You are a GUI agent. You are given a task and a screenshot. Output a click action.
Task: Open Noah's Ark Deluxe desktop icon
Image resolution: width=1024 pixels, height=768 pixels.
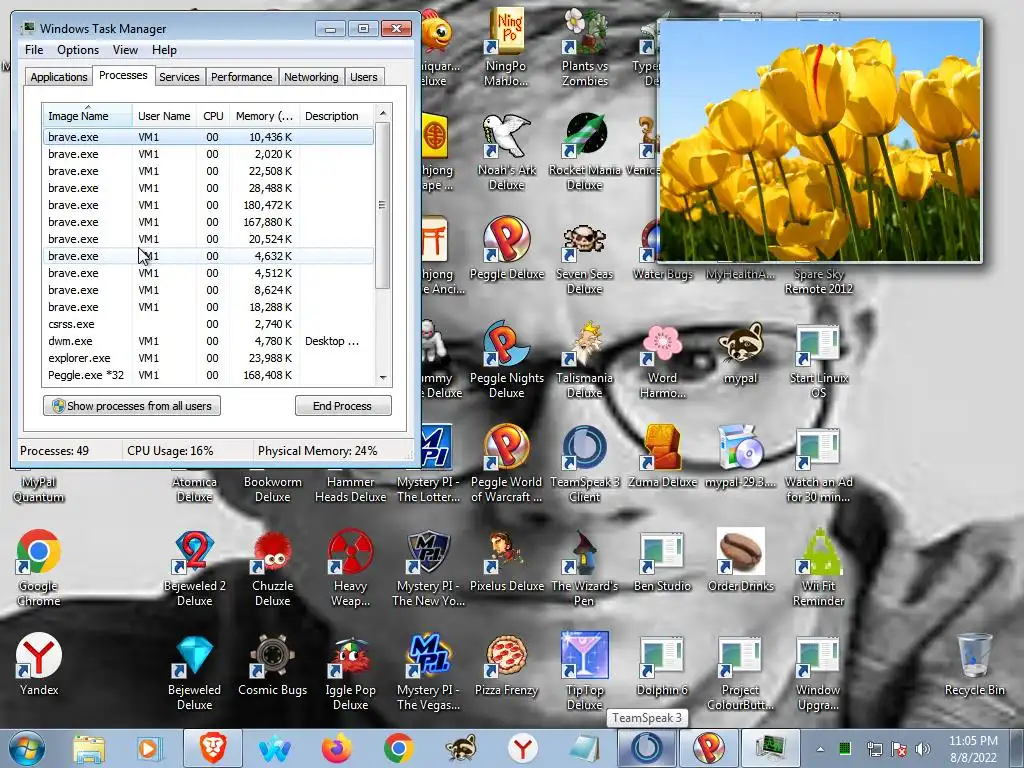coord(507,152)
